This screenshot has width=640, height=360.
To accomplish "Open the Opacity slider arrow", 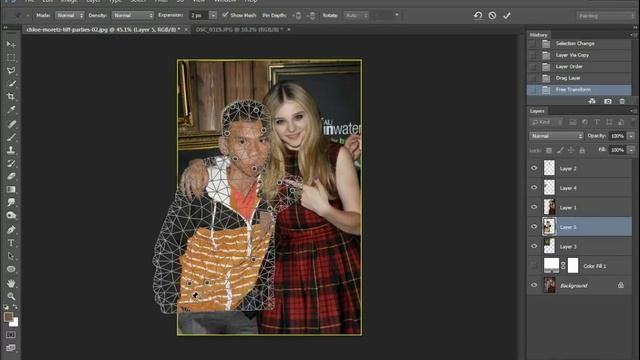I will click(x=631, y=136).
